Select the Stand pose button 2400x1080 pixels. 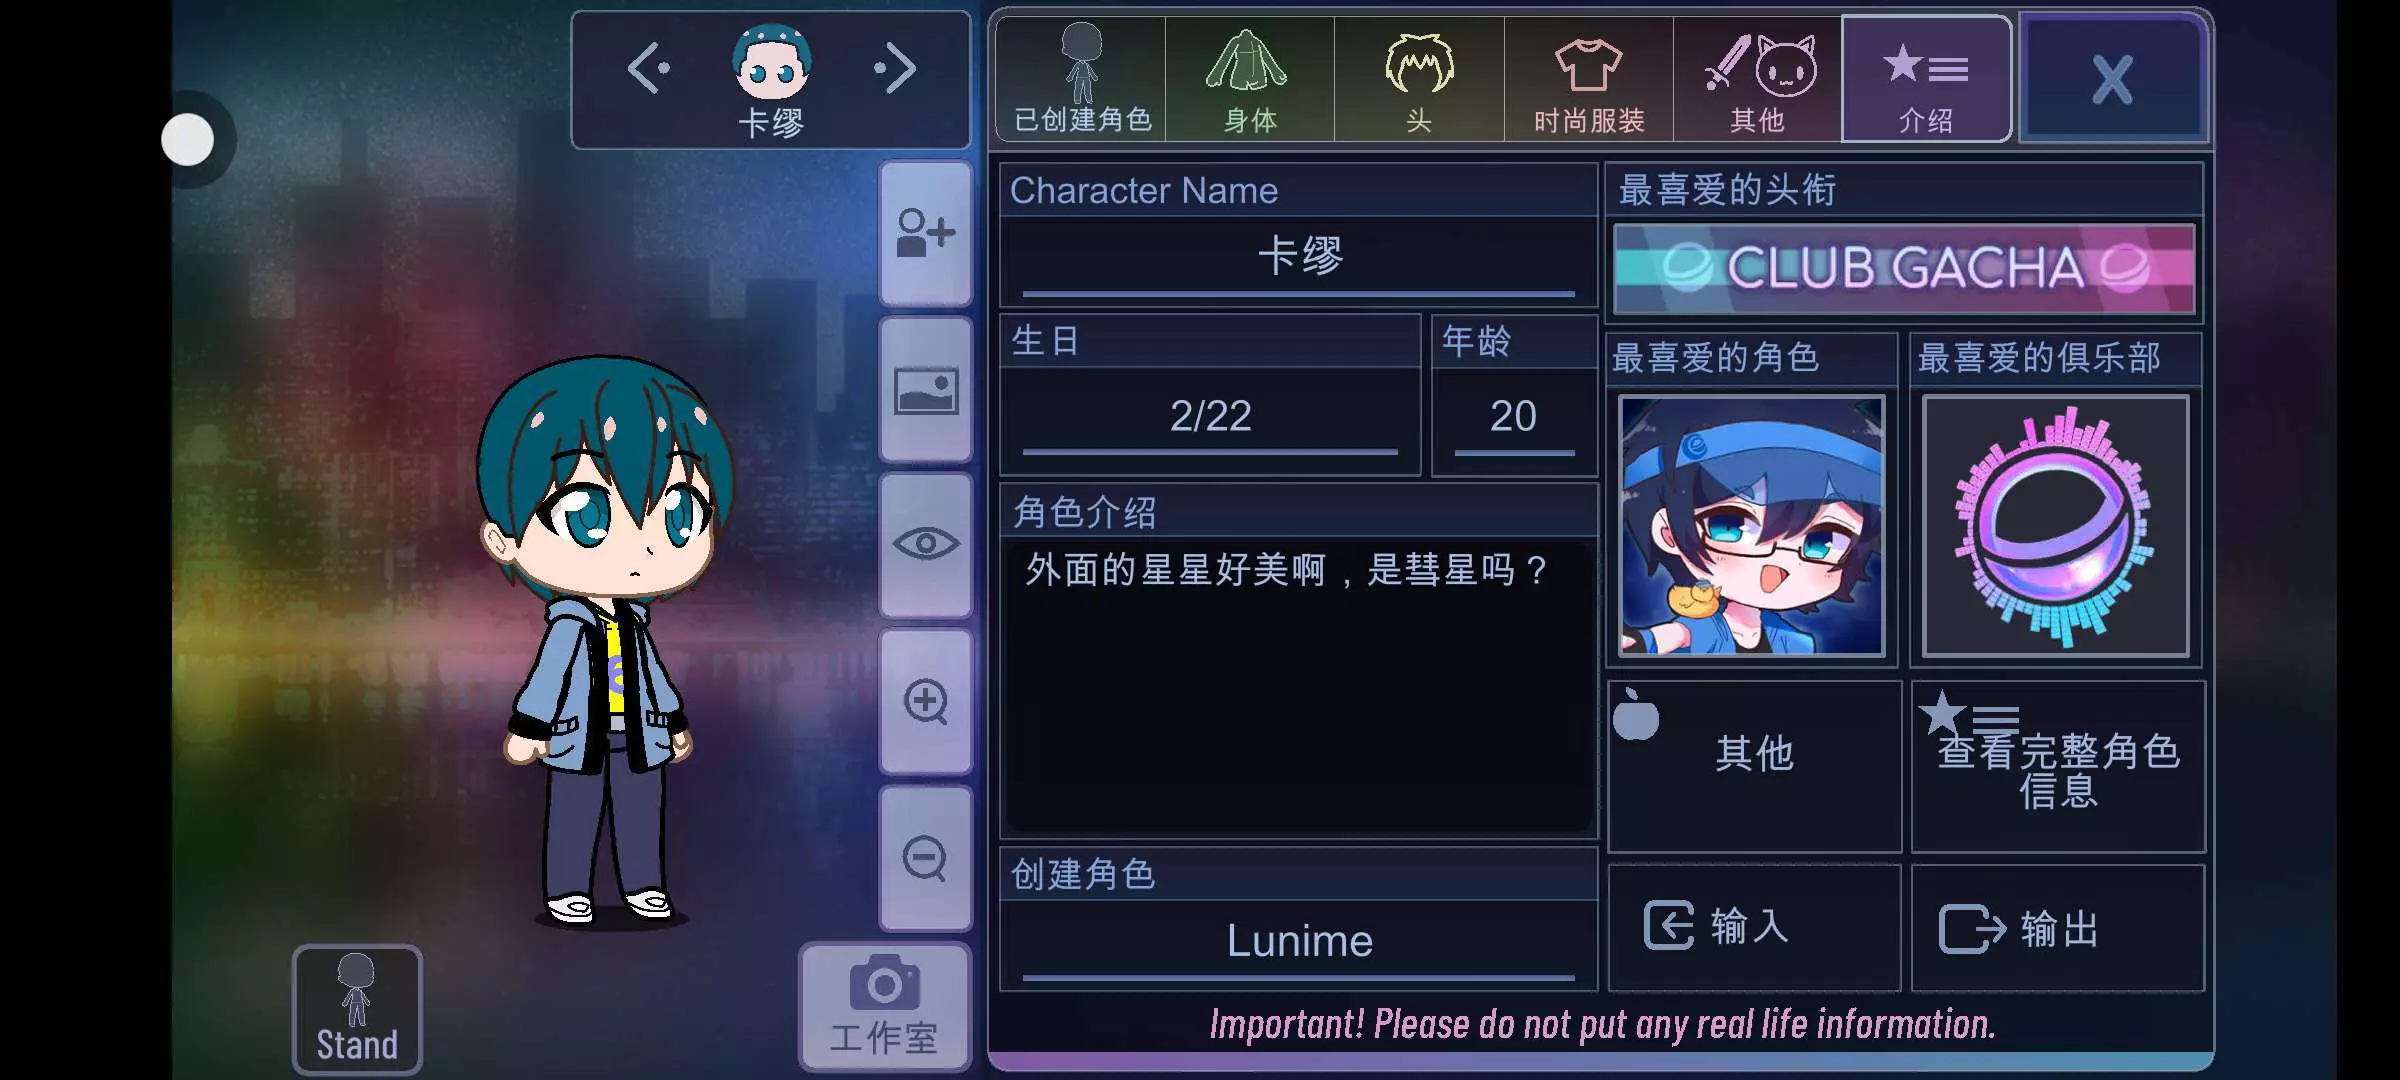coord(357,1009)
